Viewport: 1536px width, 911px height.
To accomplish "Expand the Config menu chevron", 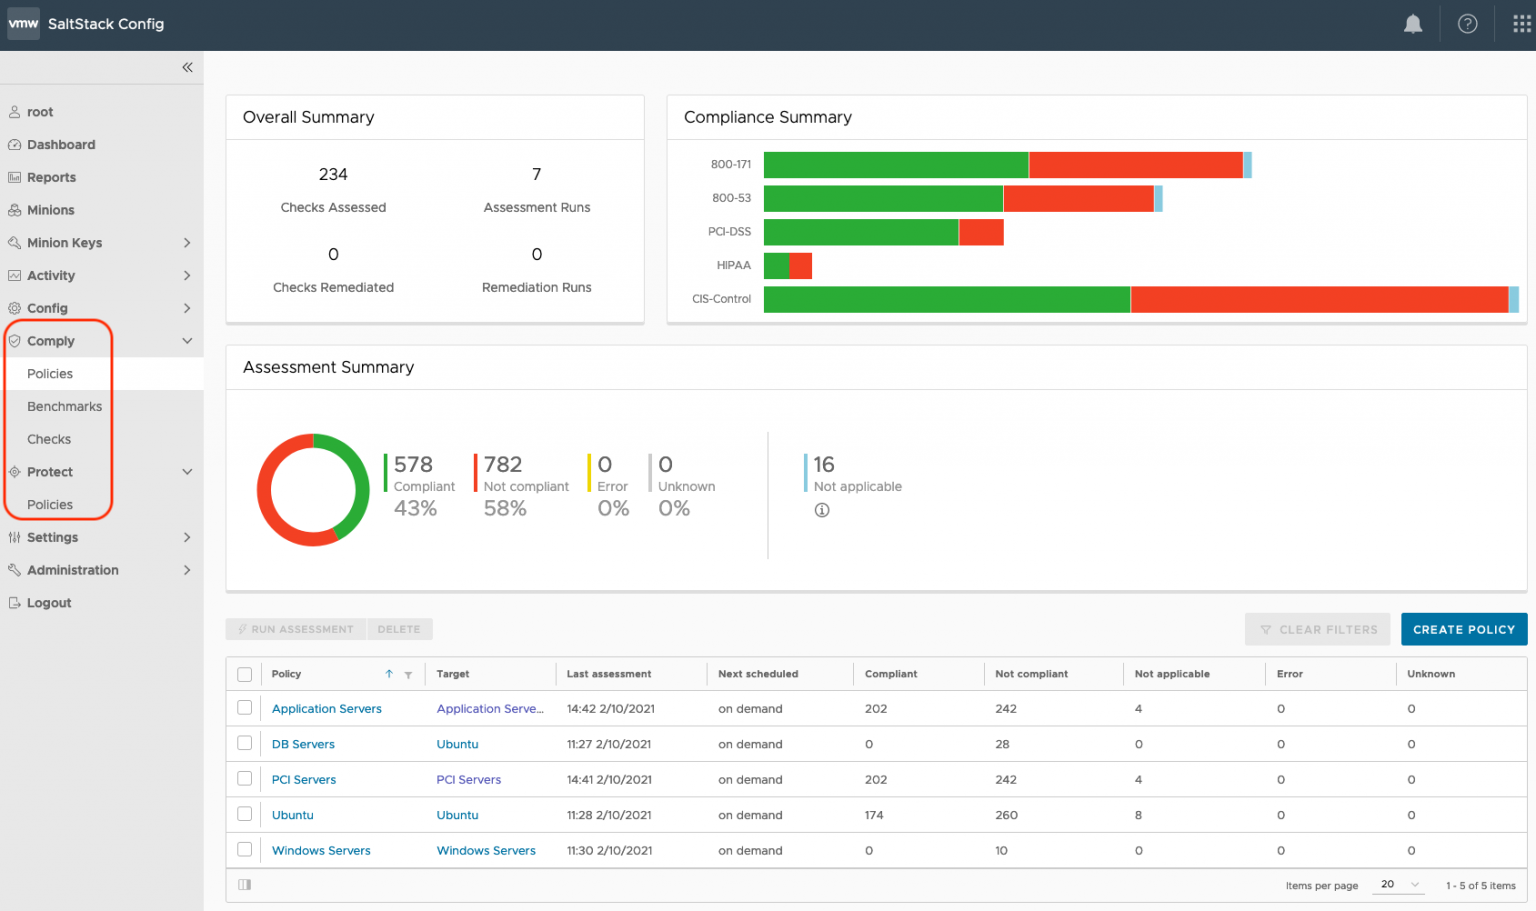I will click(187, 308).
